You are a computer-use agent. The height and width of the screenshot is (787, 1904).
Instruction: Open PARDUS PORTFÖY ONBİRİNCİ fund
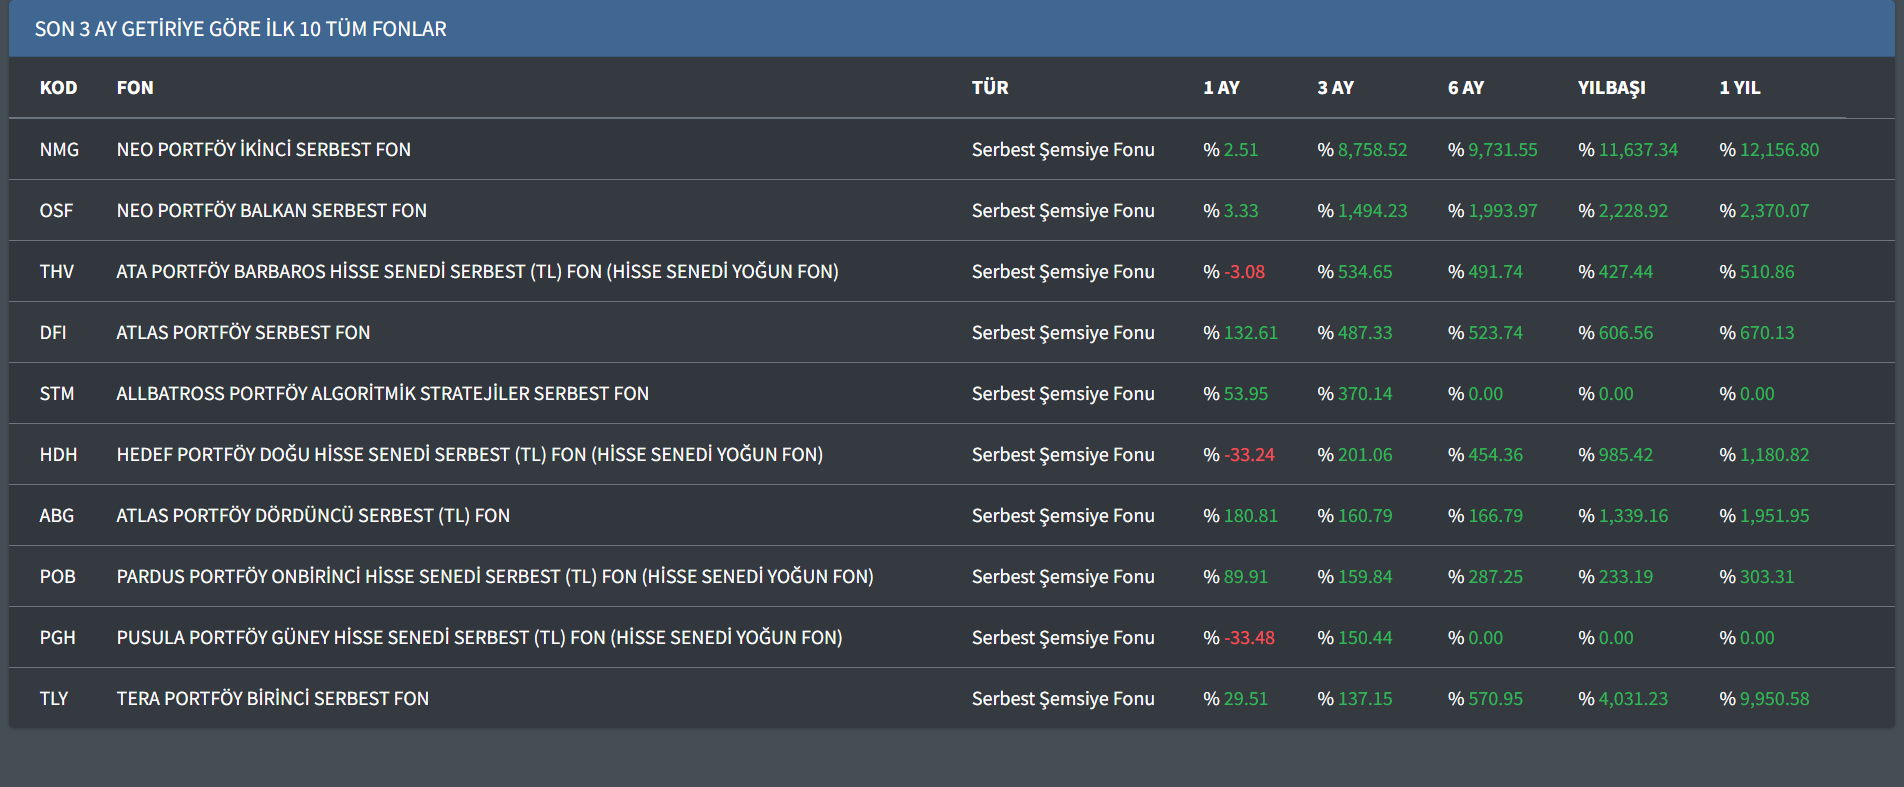(495, 576)
